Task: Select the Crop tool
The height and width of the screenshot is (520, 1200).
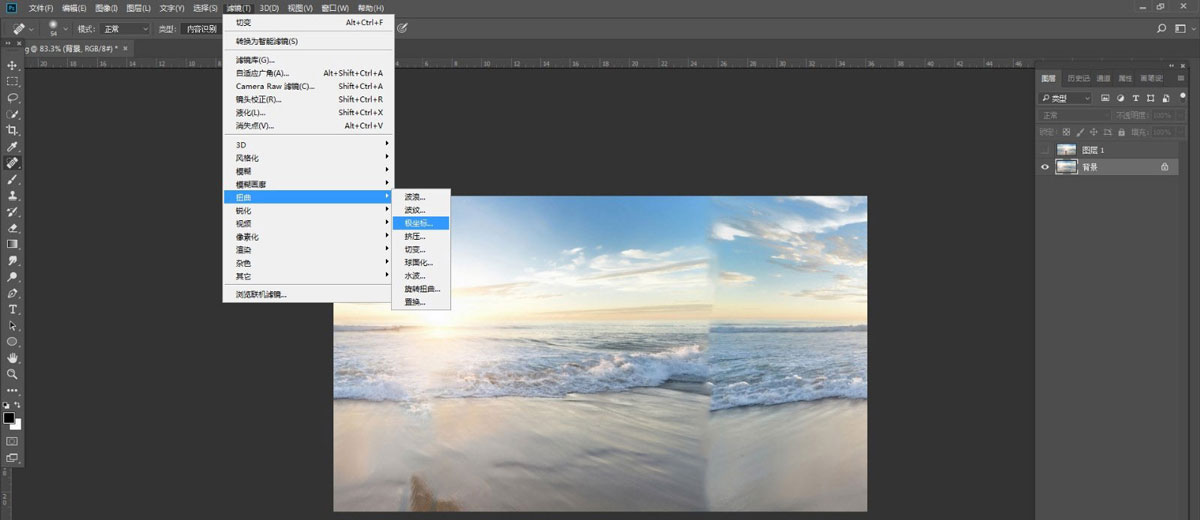Action: coord(12,130)
